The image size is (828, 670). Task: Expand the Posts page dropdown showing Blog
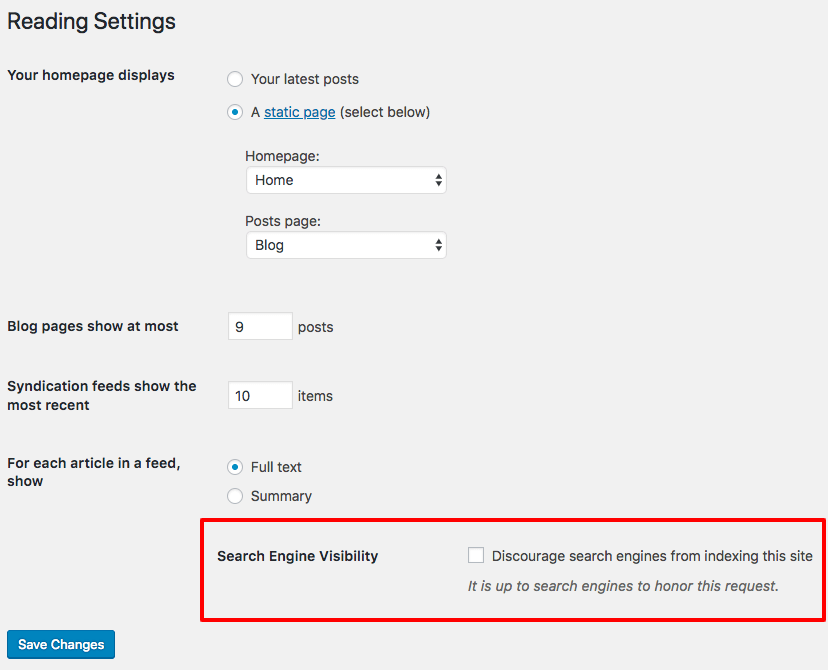(x=346, y=245)
